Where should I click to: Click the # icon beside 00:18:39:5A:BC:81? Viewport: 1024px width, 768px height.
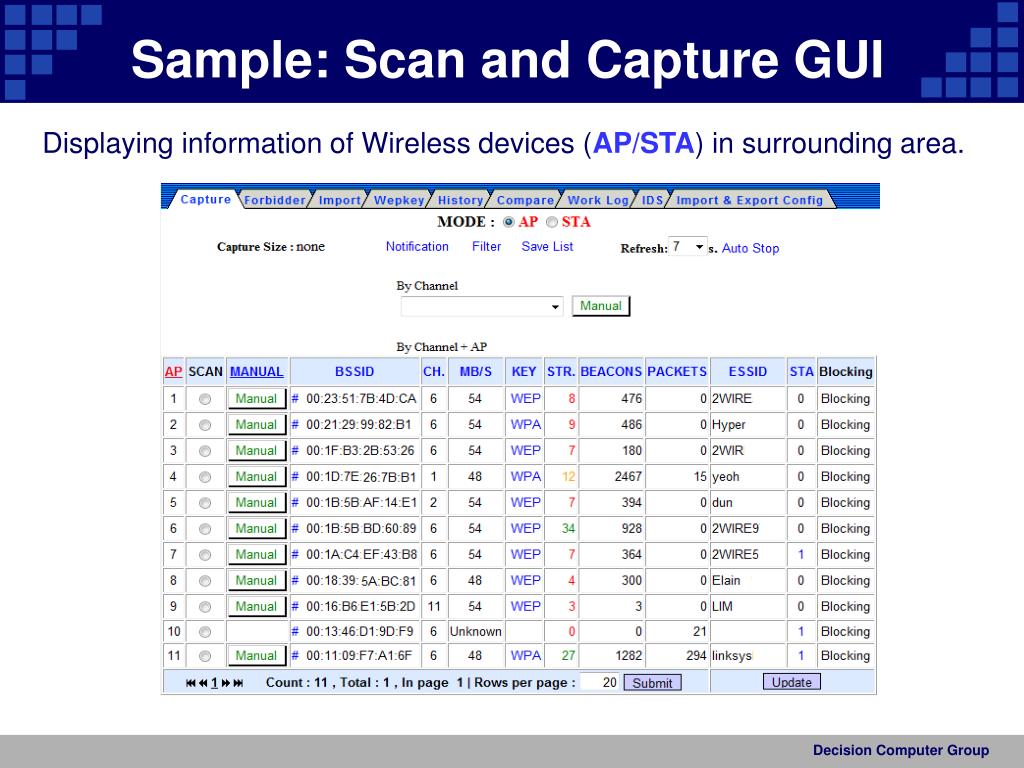295,581
